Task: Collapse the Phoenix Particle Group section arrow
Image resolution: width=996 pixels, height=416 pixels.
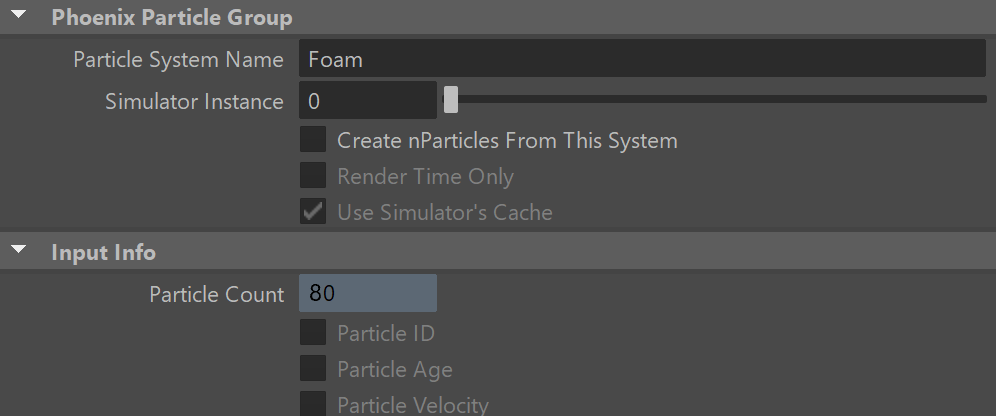Action: 19,14
